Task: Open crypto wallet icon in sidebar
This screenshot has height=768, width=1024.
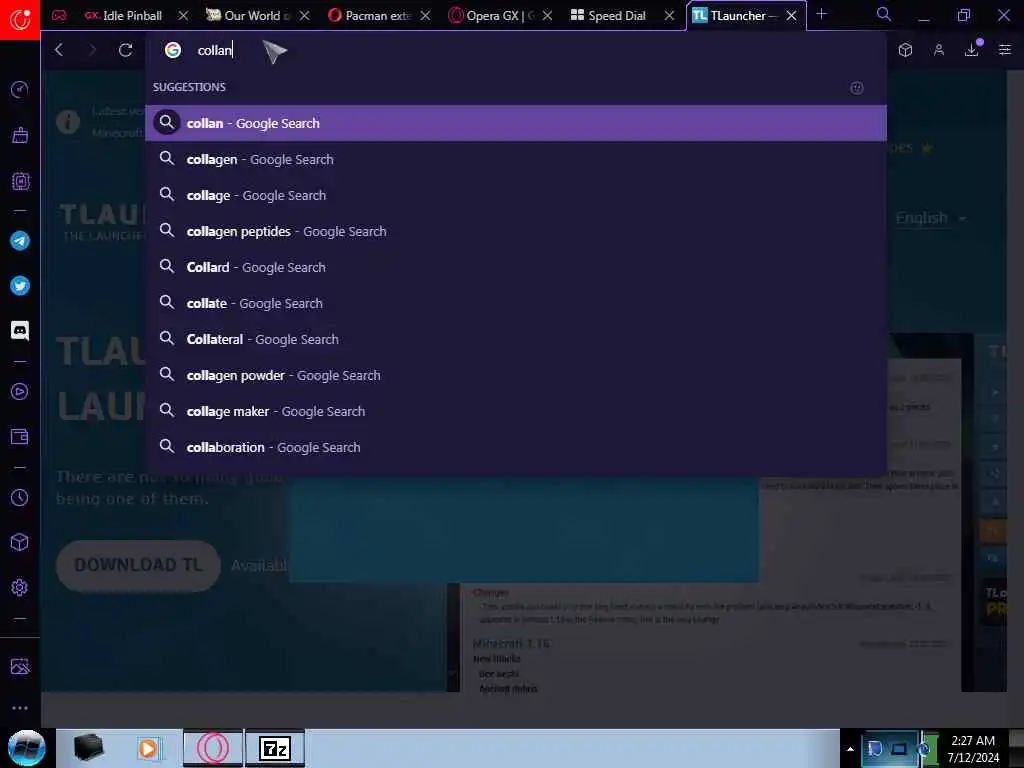Action: click(x=20, y=436)
